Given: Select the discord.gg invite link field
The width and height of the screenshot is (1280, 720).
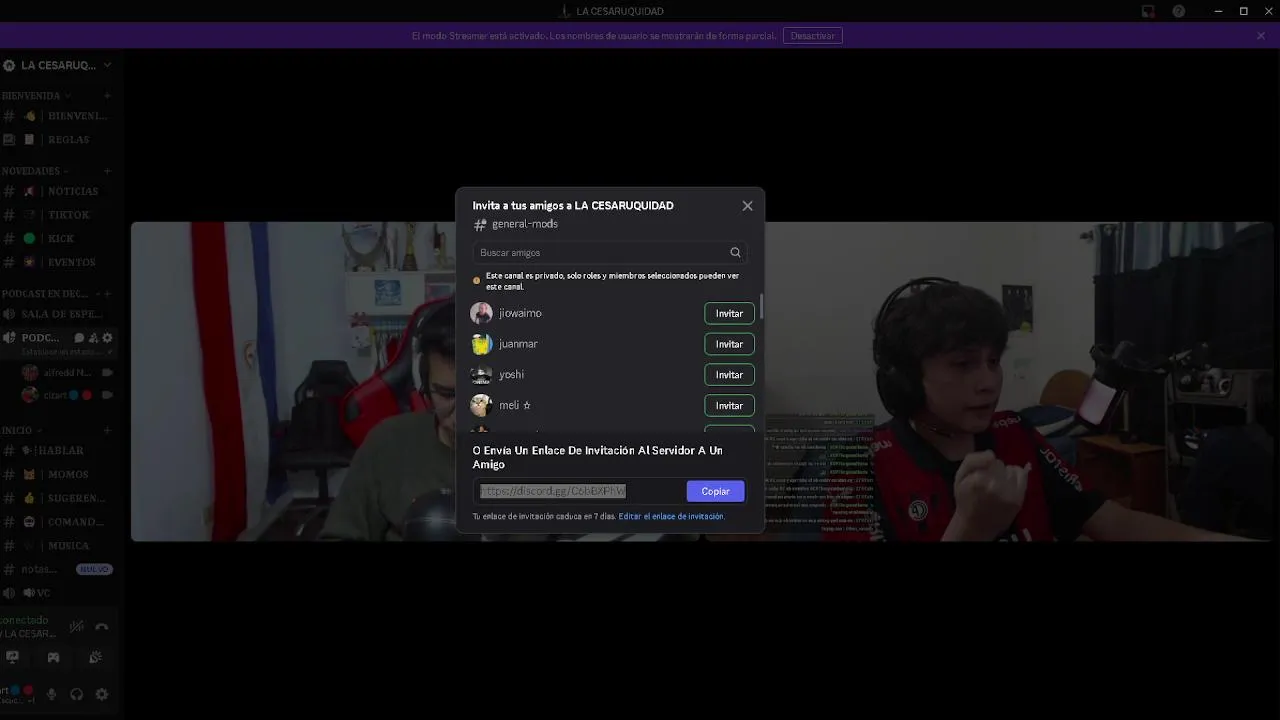Looking at the screenshot, I should tap(579, 491).
